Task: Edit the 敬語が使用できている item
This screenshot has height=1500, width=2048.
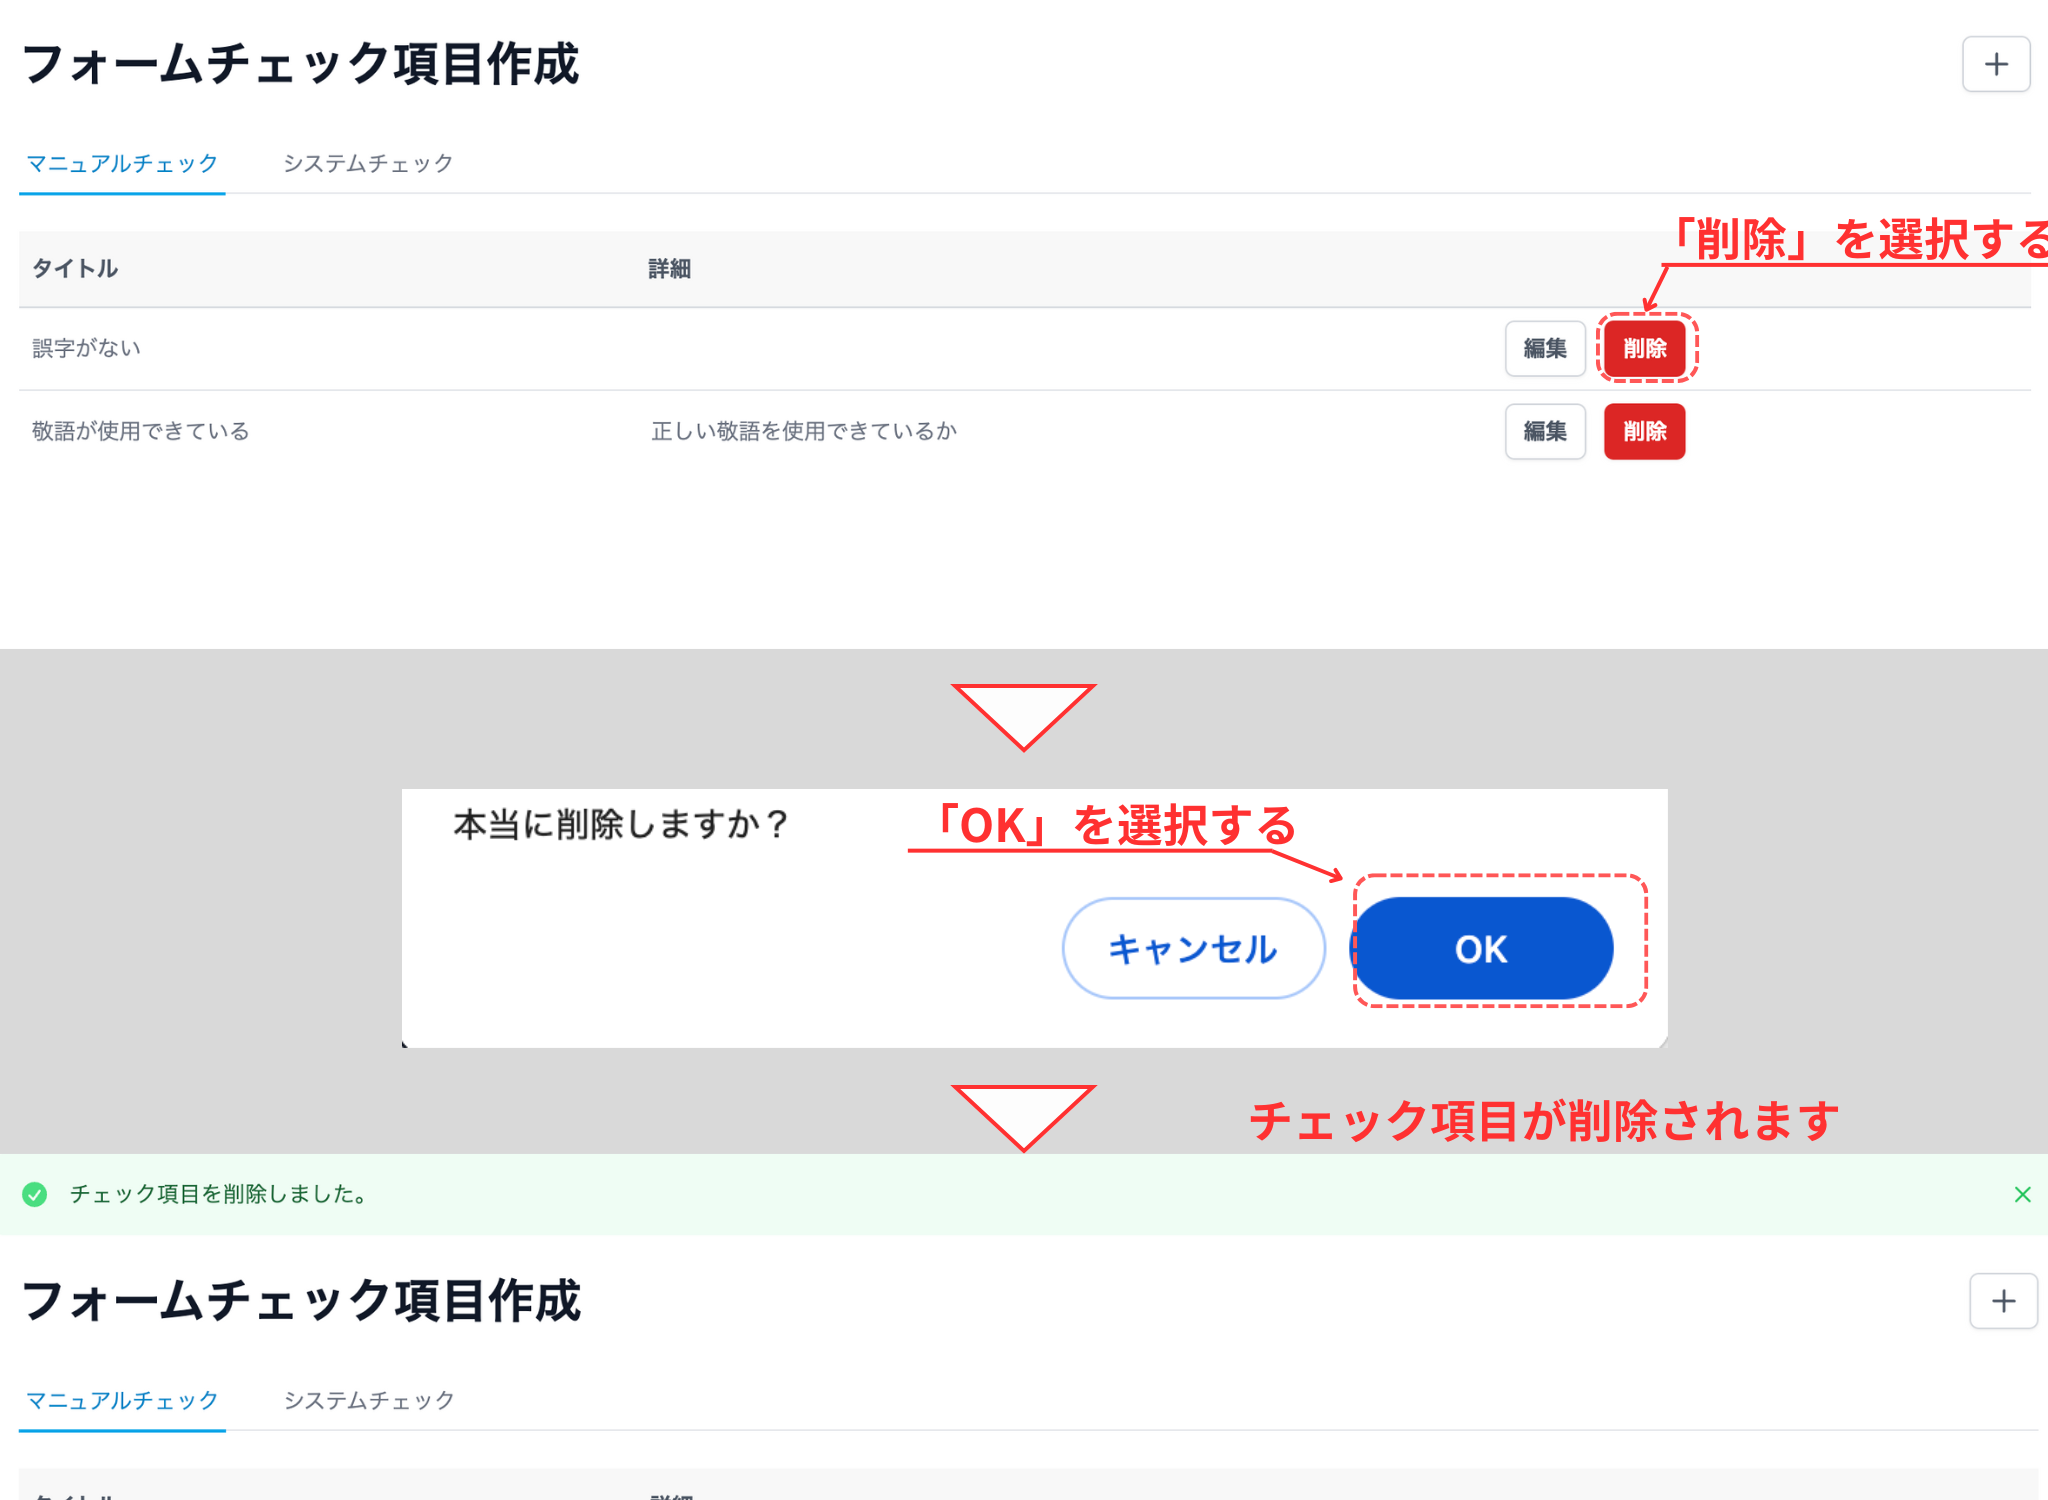Action: 1545,431
